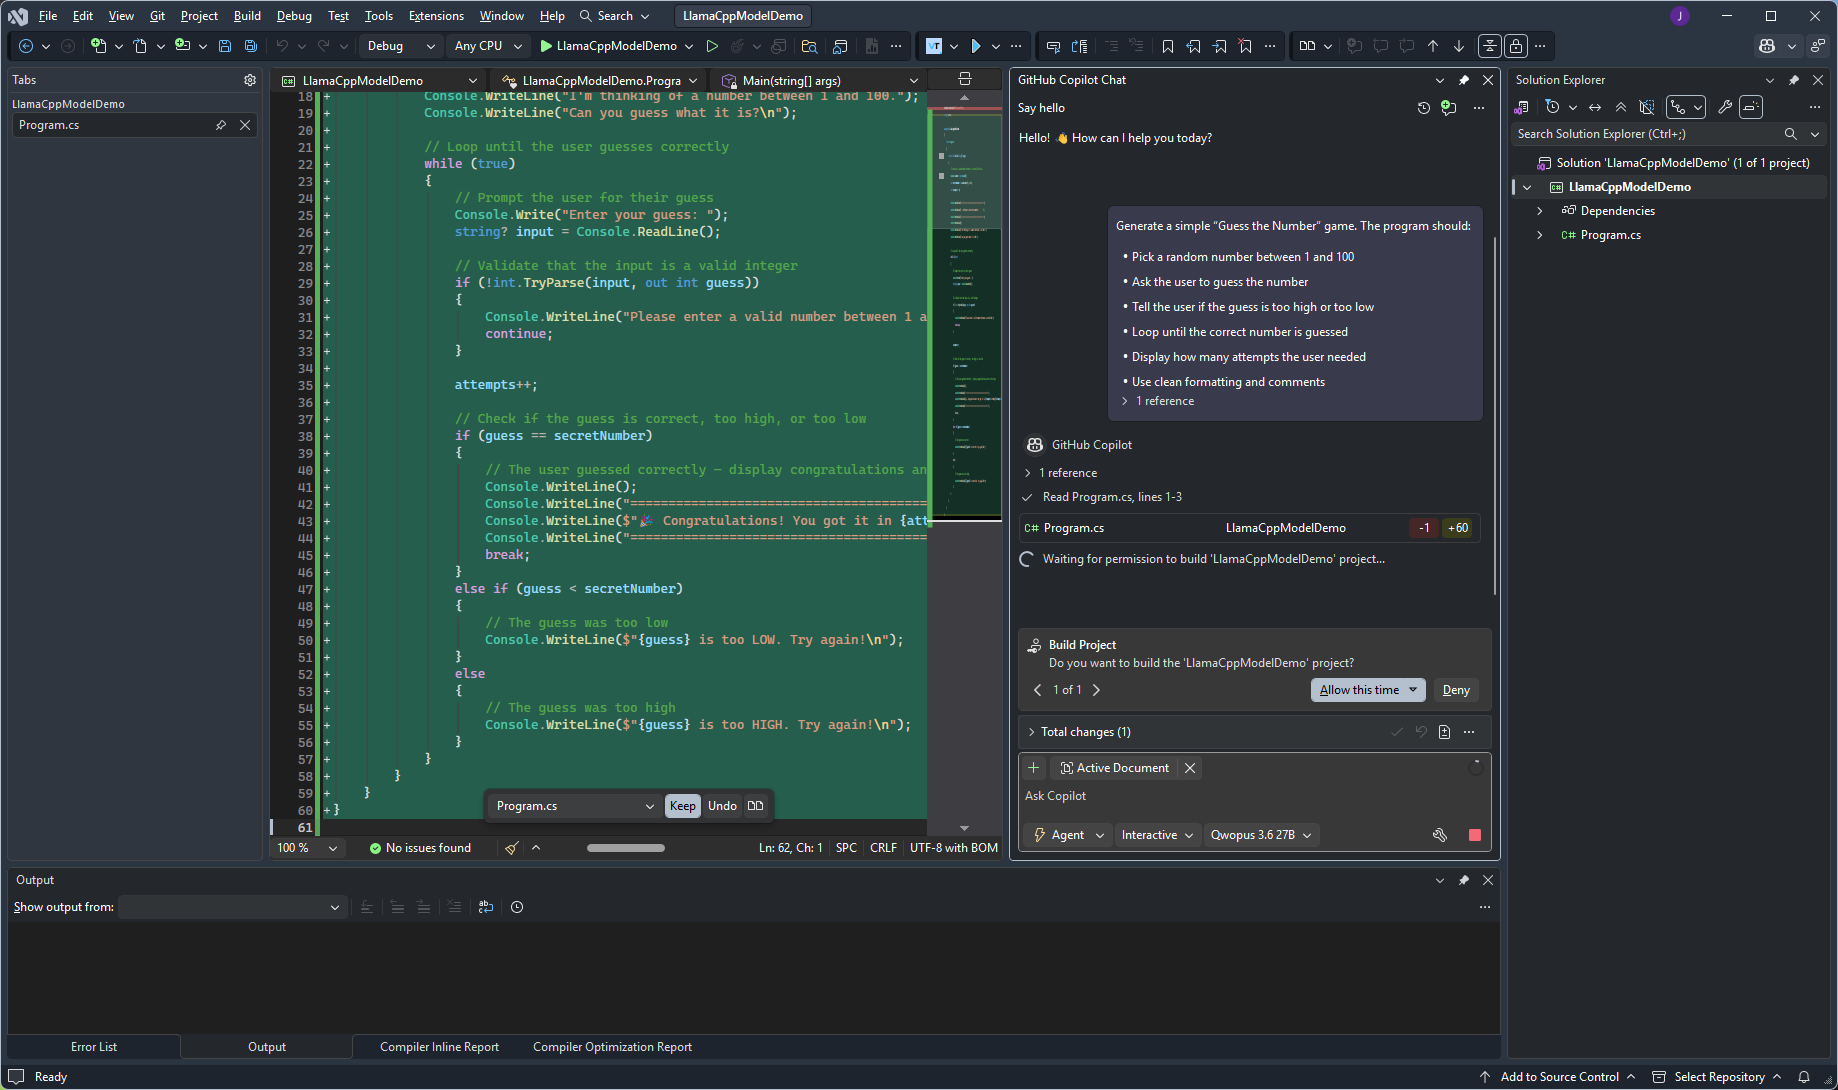Toggle pin on Copilot Chat panel

tap(1464, 80)
